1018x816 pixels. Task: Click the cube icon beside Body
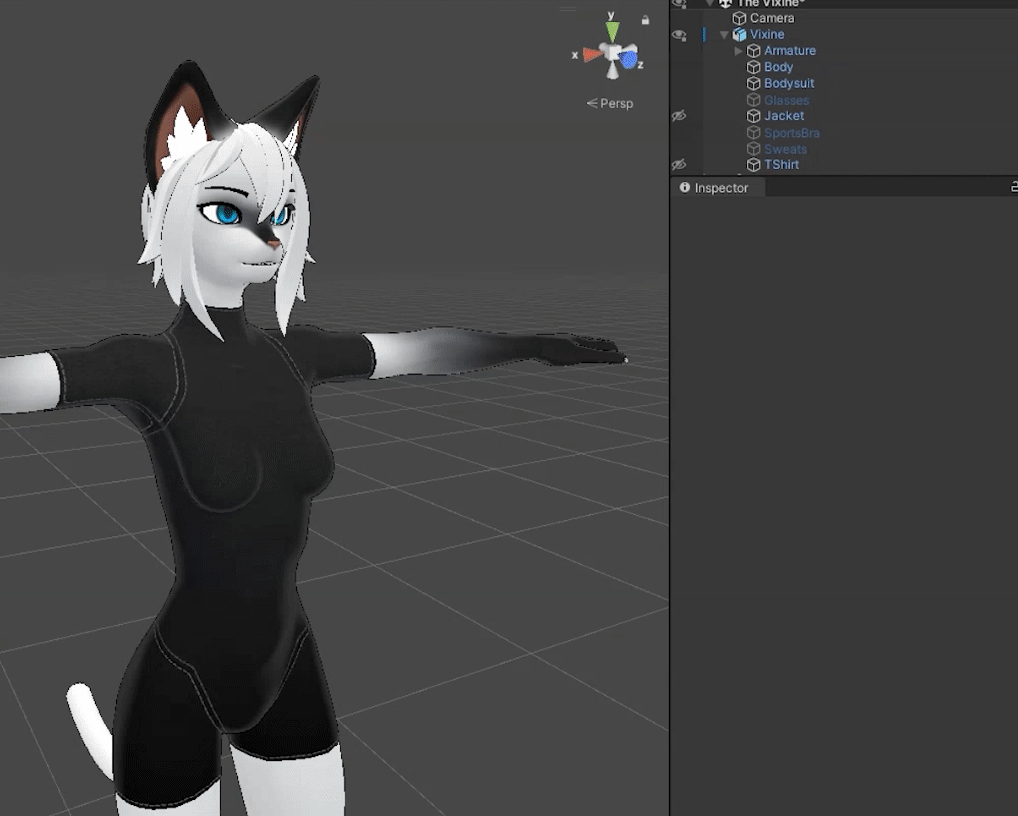753,67
